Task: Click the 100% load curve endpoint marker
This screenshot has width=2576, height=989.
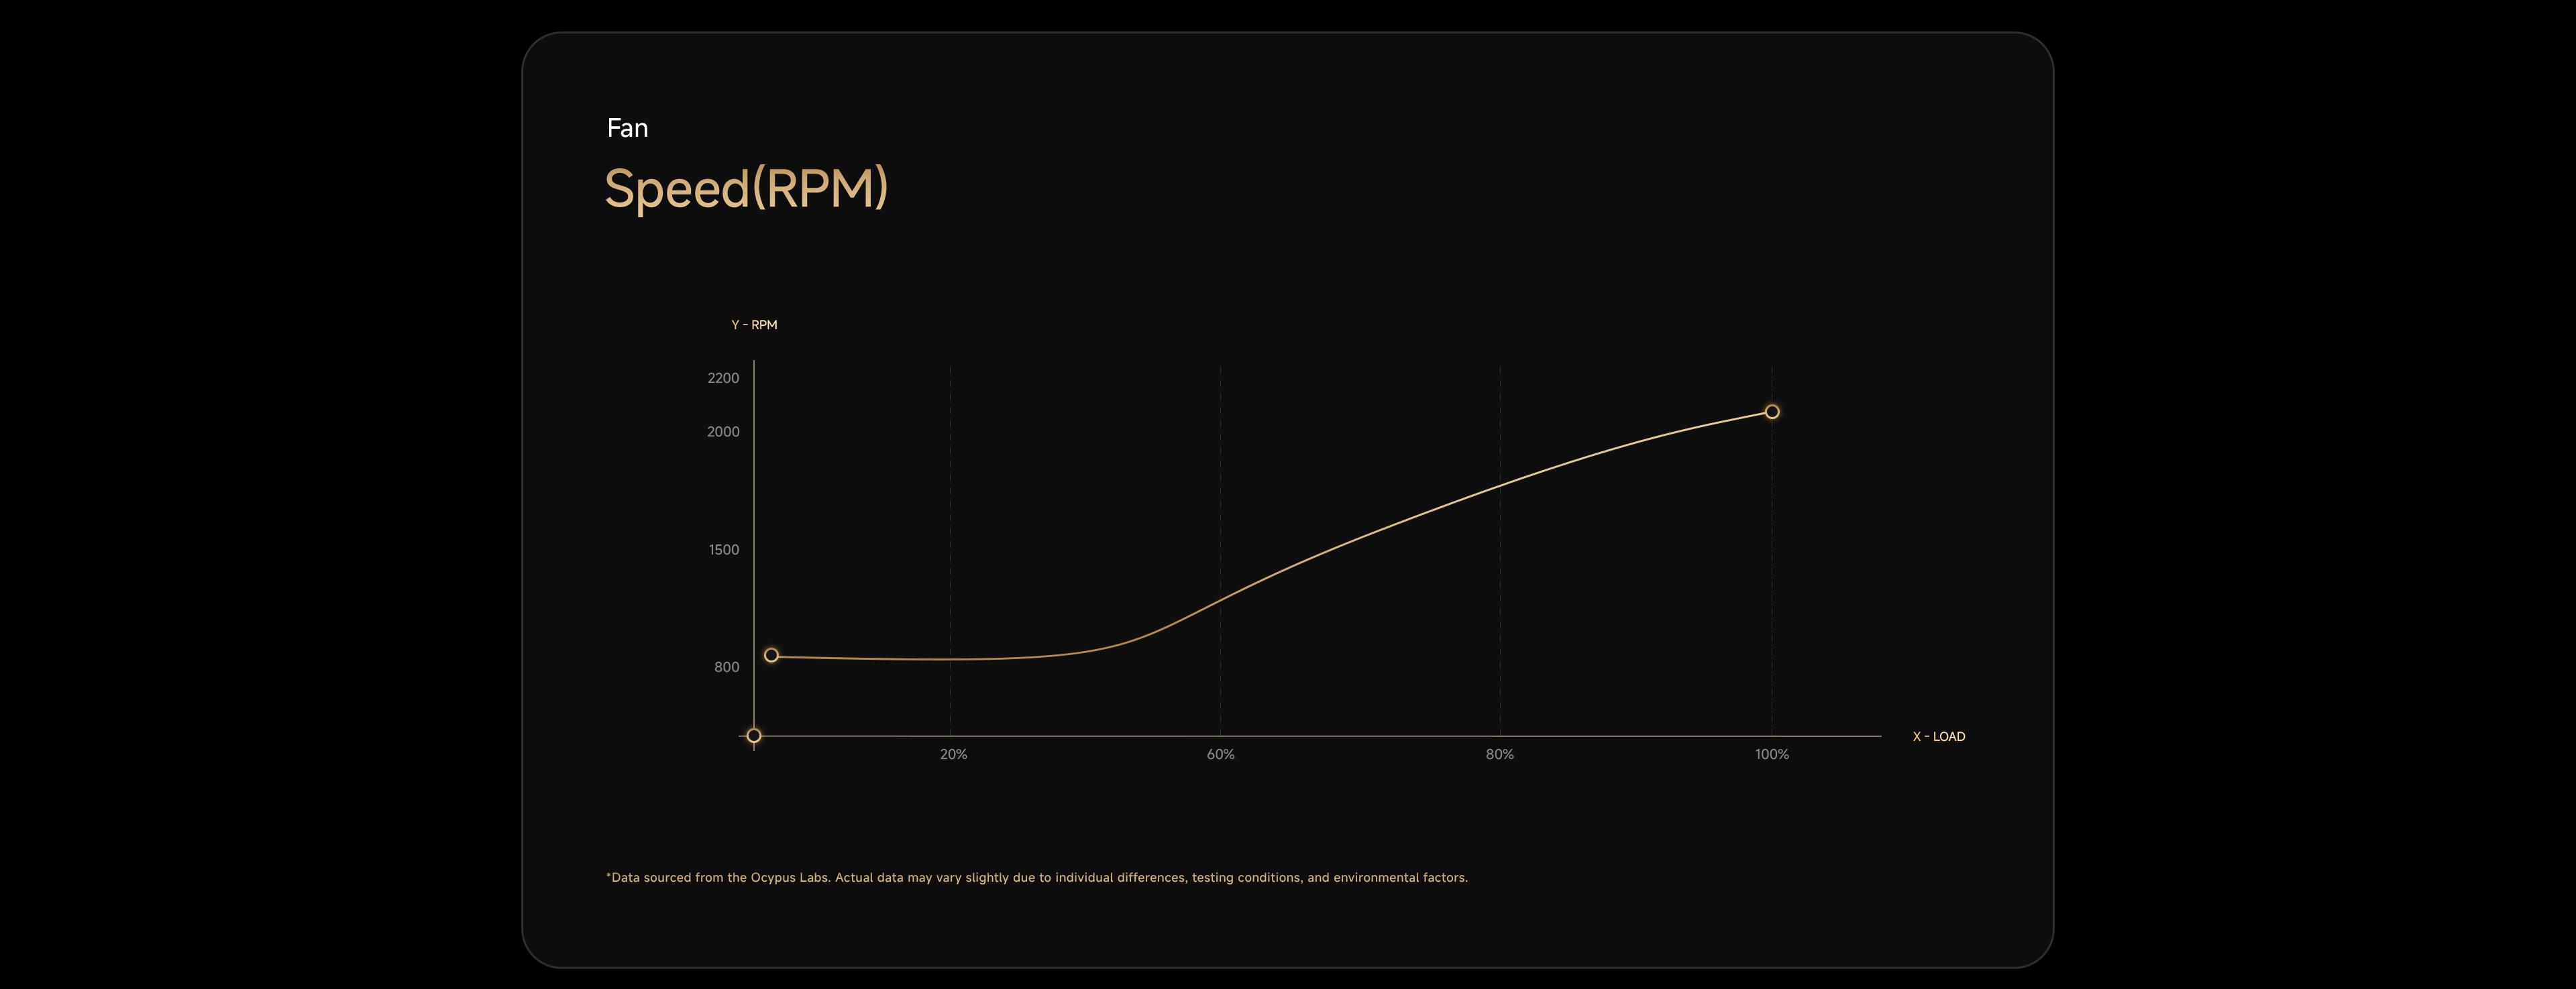Action: [x=1771, y=412]
